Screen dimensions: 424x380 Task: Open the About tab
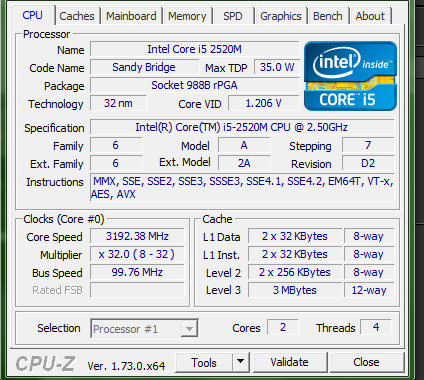tap(370, 16)
